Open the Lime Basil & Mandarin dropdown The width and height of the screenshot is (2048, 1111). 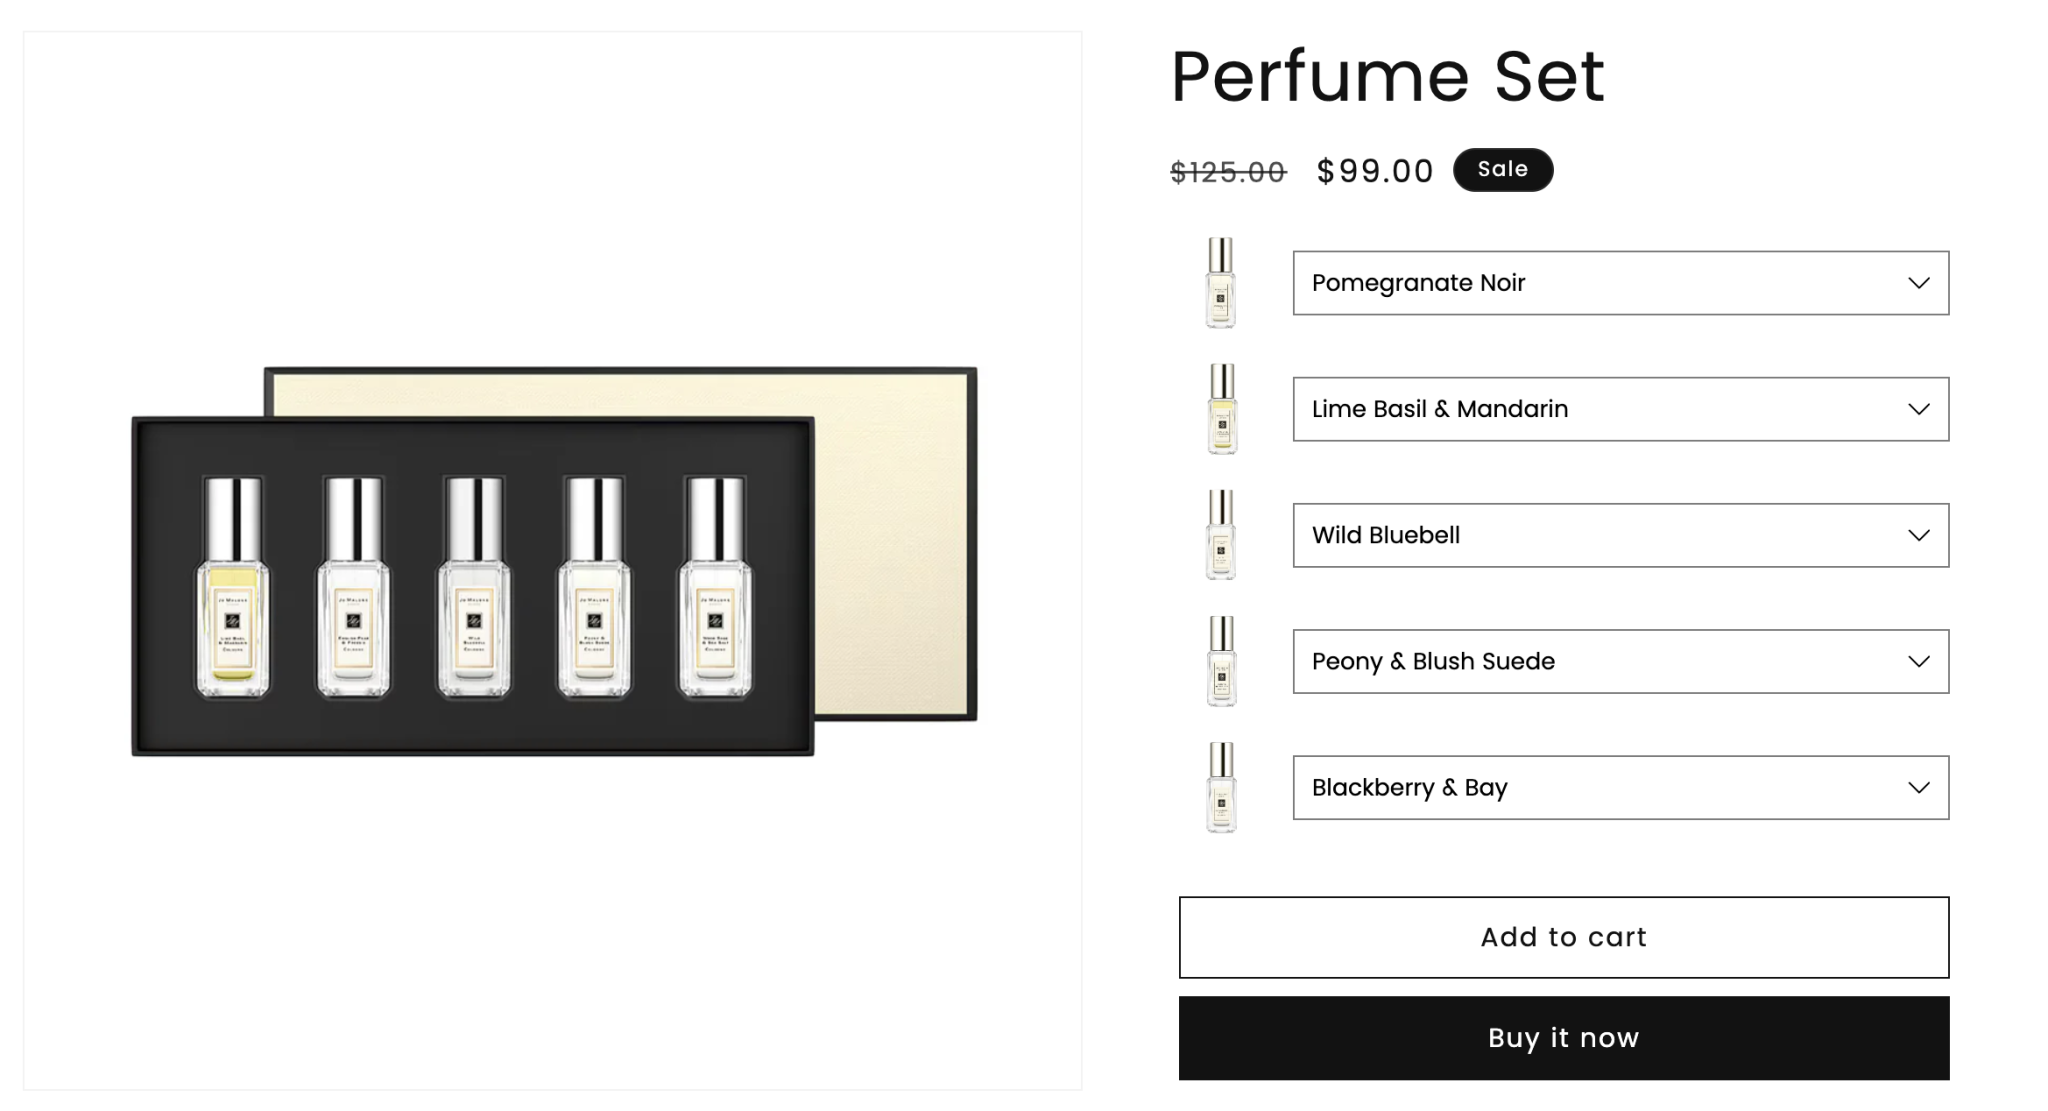(x=1620, y=409)
